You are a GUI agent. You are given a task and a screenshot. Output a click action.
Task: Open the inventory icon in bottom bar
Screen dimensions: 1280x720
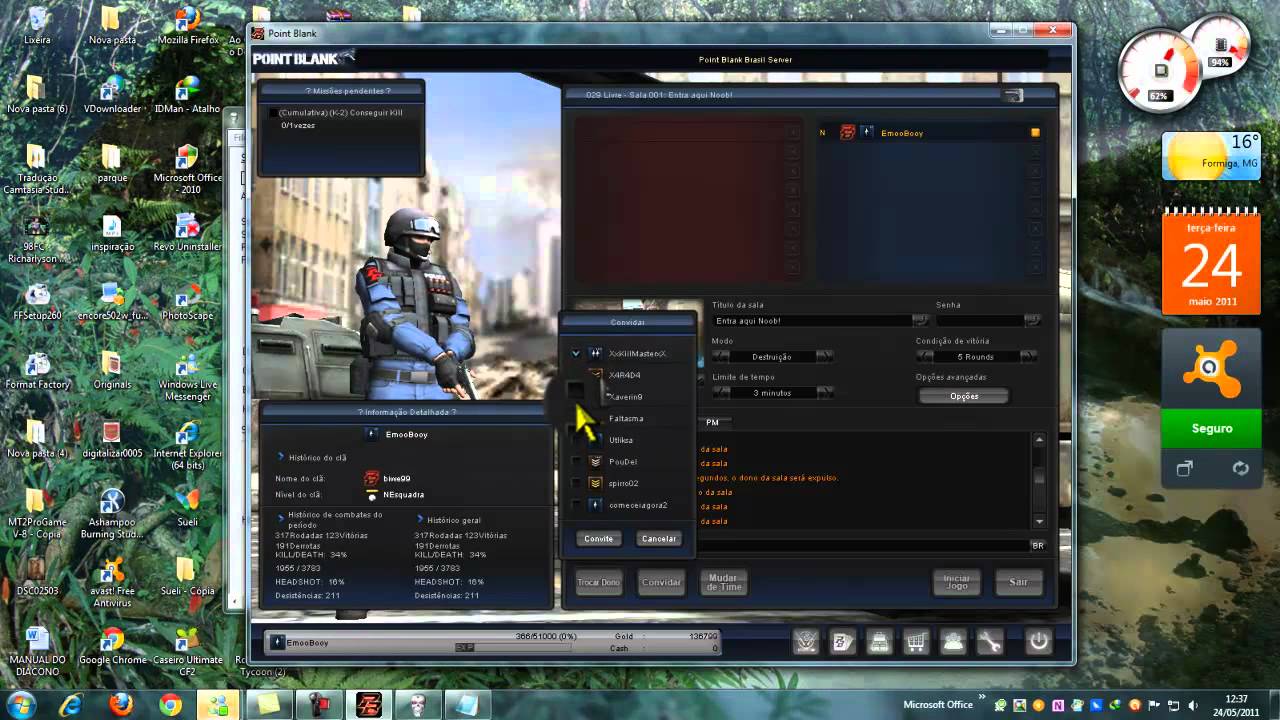click(879, 642)
